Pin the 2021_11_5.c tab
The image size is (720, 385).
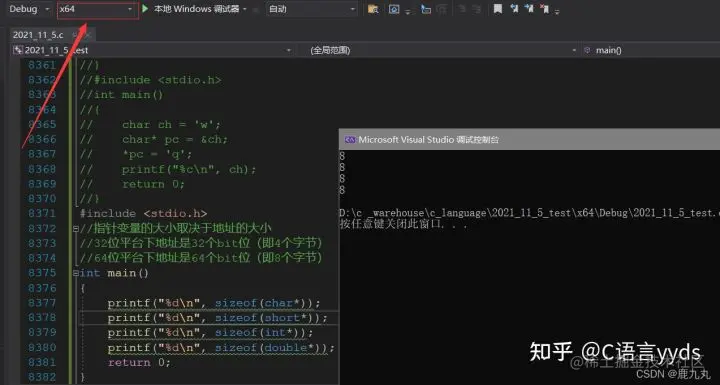tap(74, 35)
